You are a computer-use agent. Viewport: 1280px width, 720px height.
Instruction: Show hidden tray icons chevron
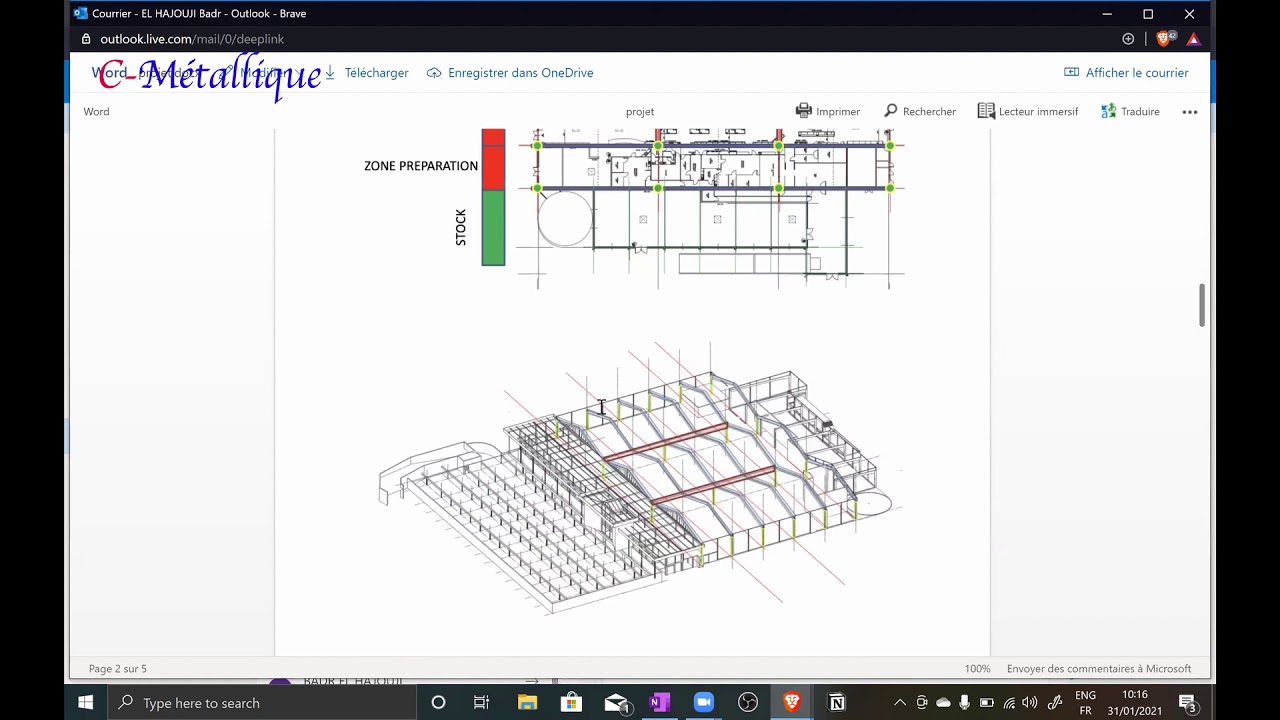[899, 703]
